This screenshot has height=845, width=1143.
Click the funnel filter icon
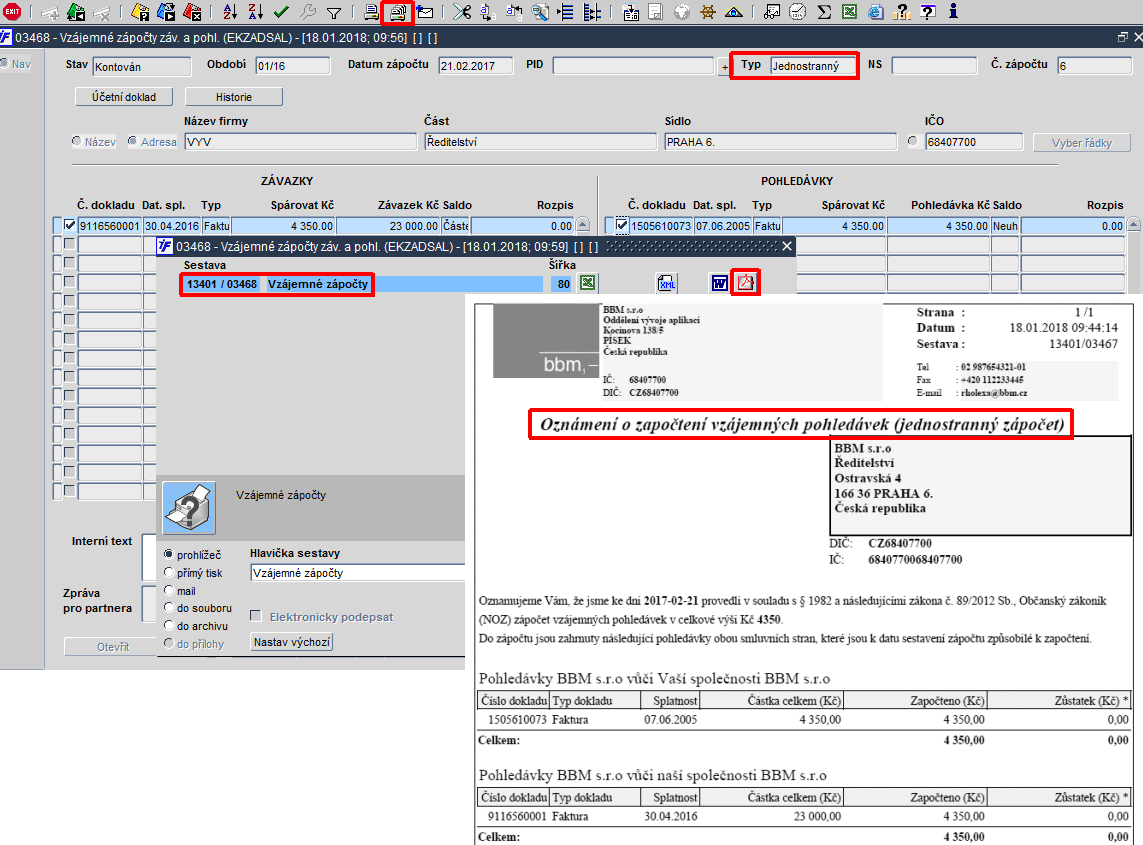[334, 12]
